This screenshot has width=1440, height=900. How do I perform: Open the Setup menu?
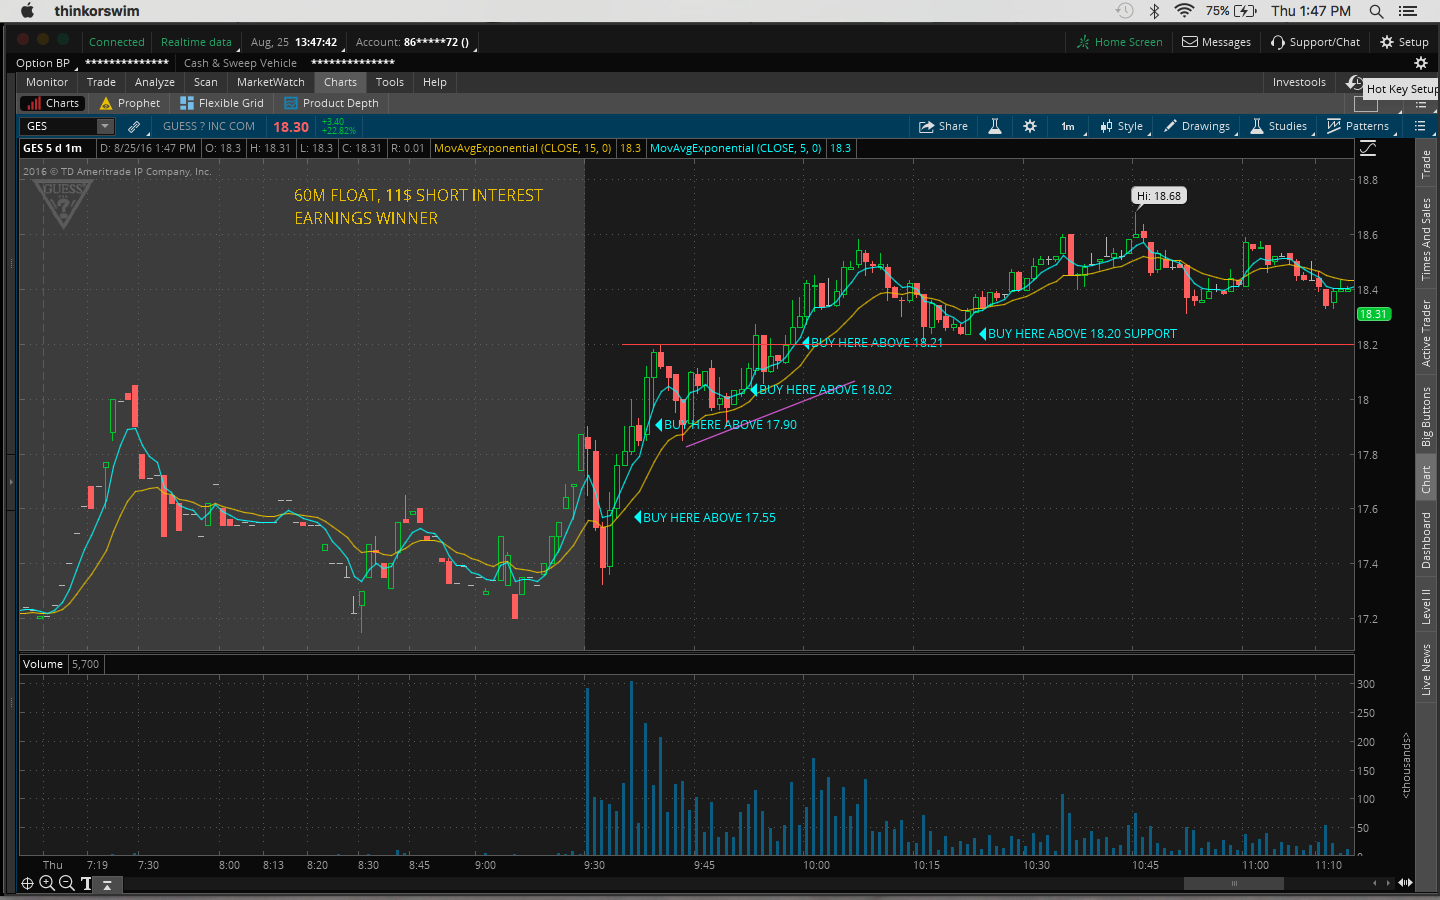1405,42
